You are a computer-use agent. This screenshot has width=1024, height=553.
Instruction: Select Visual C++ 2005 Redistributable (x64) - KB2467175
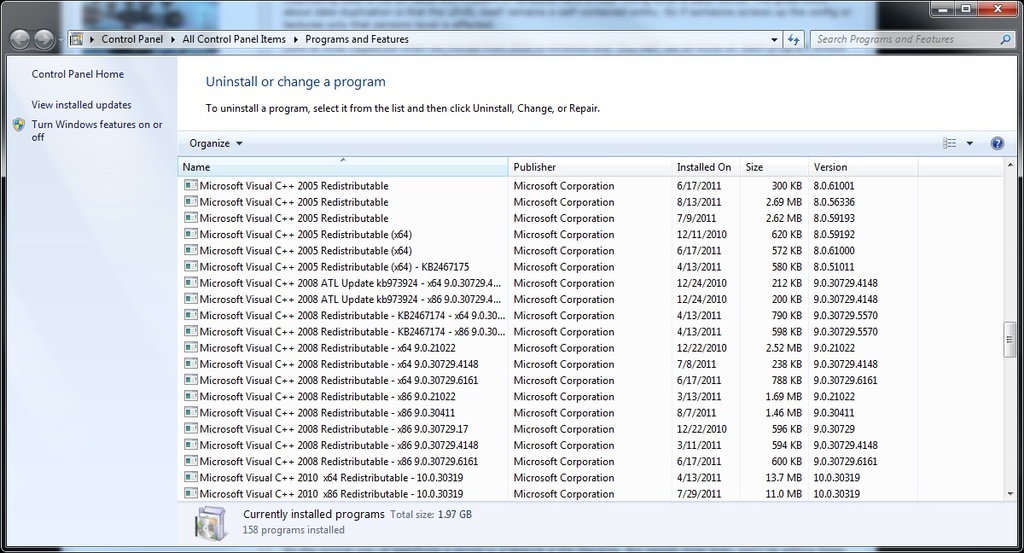(x=334, y=267)
